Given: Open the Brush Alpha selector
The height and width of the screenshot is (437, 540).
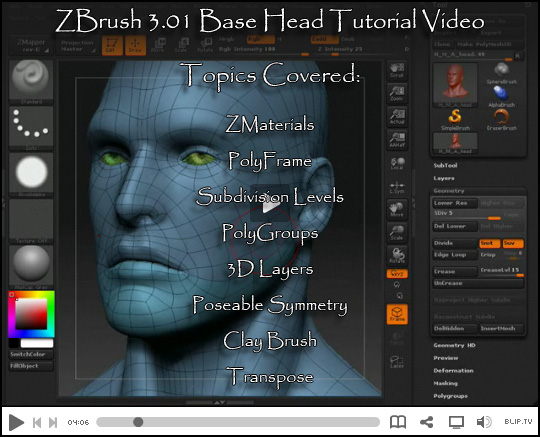Looking at the screenshot, I should point(31,175).
